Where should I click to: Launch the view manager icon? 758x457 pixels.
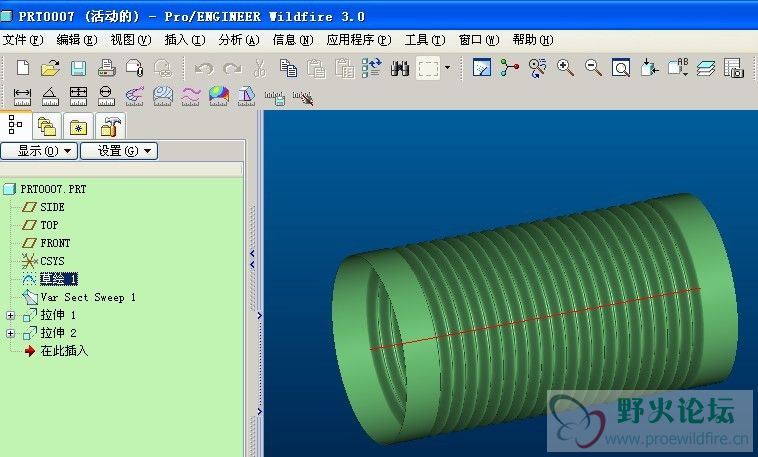[x=733, y=68]
